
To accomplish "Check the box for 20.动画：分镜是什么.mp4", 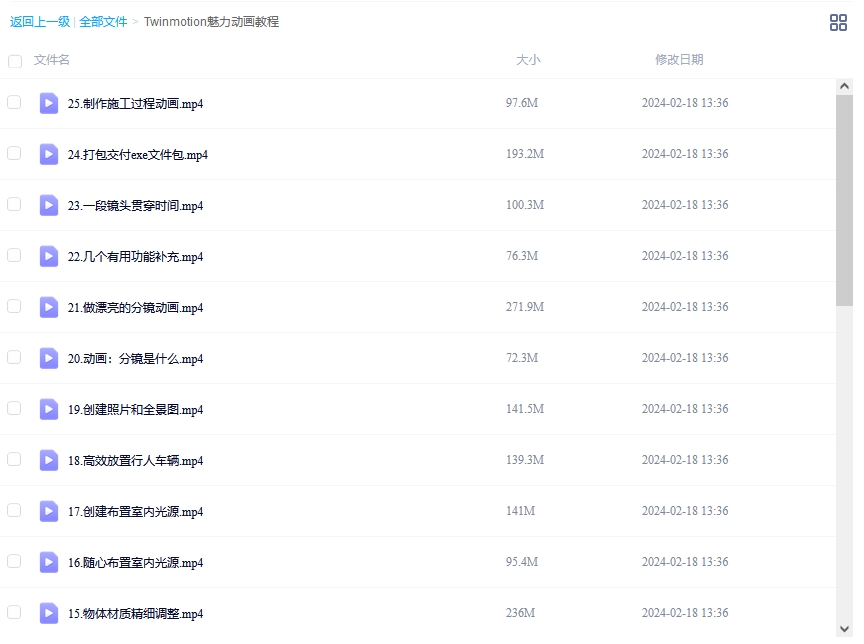I will 14,357.
